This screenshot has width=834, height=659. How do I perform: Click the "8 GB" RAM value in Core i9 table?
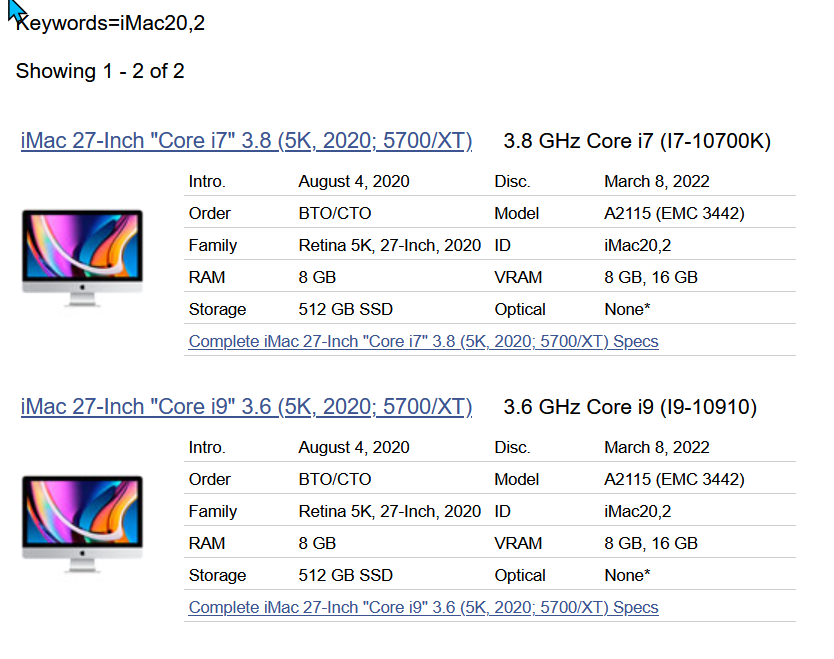(317, 543)
